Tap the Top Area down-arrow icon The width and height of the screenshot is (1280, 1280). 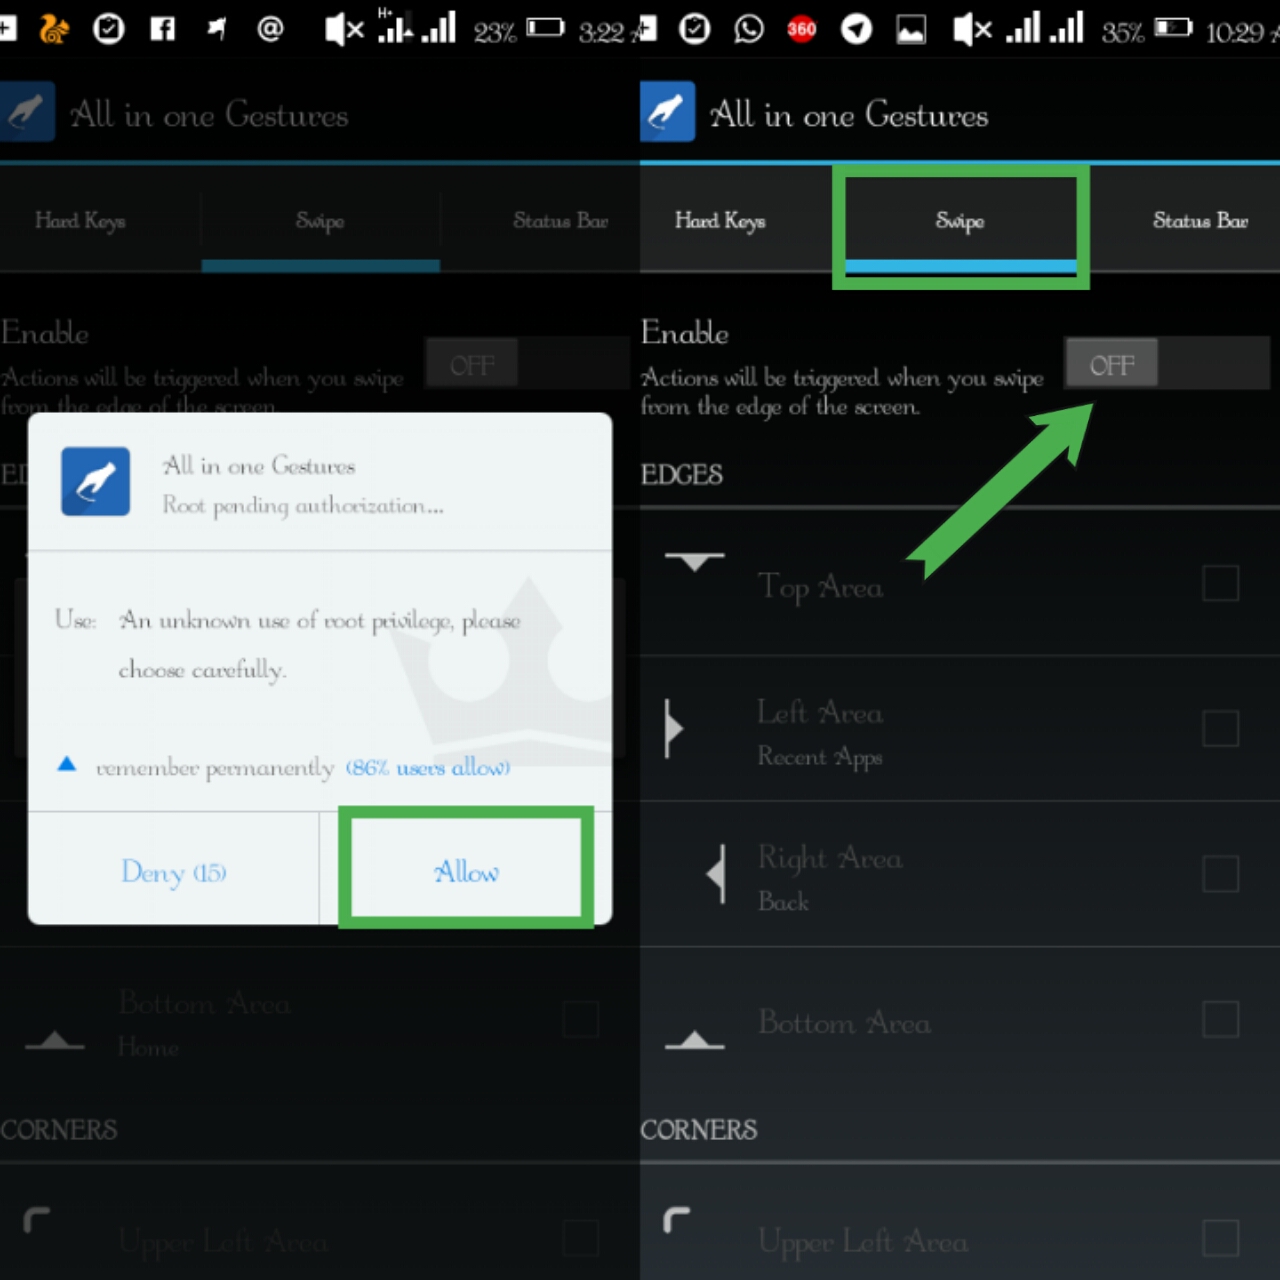click(x=695, y=561)
